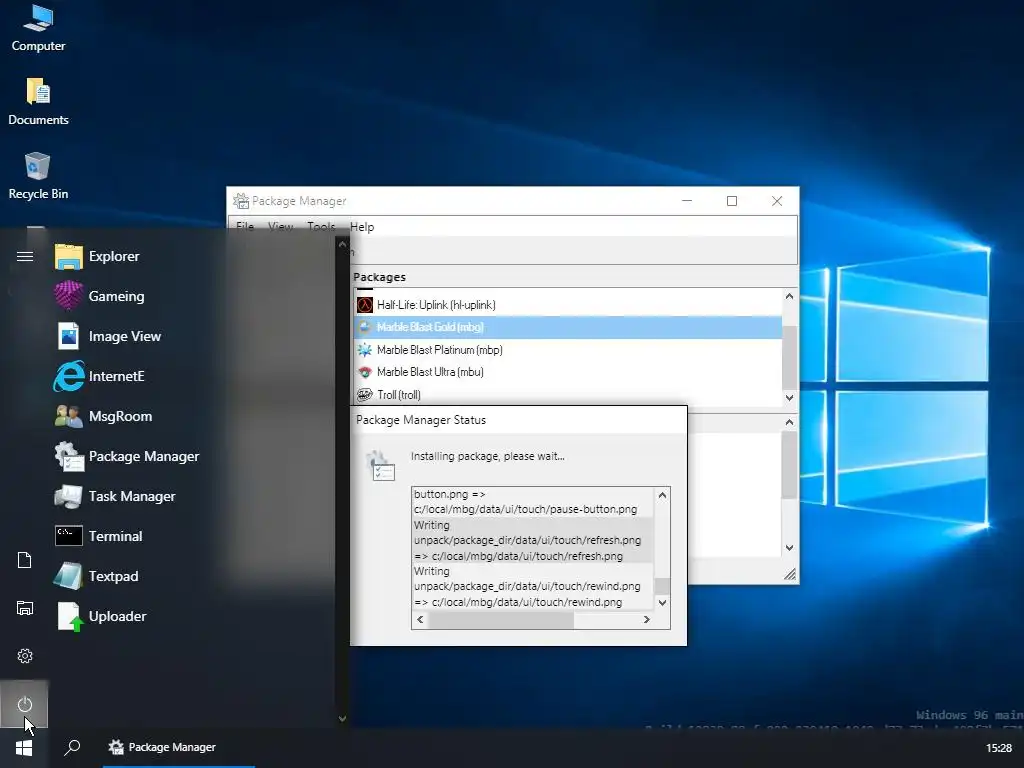Maximize the Package Manager window
The height and width of the screenshot is (768, 1024).
[731, 201]
